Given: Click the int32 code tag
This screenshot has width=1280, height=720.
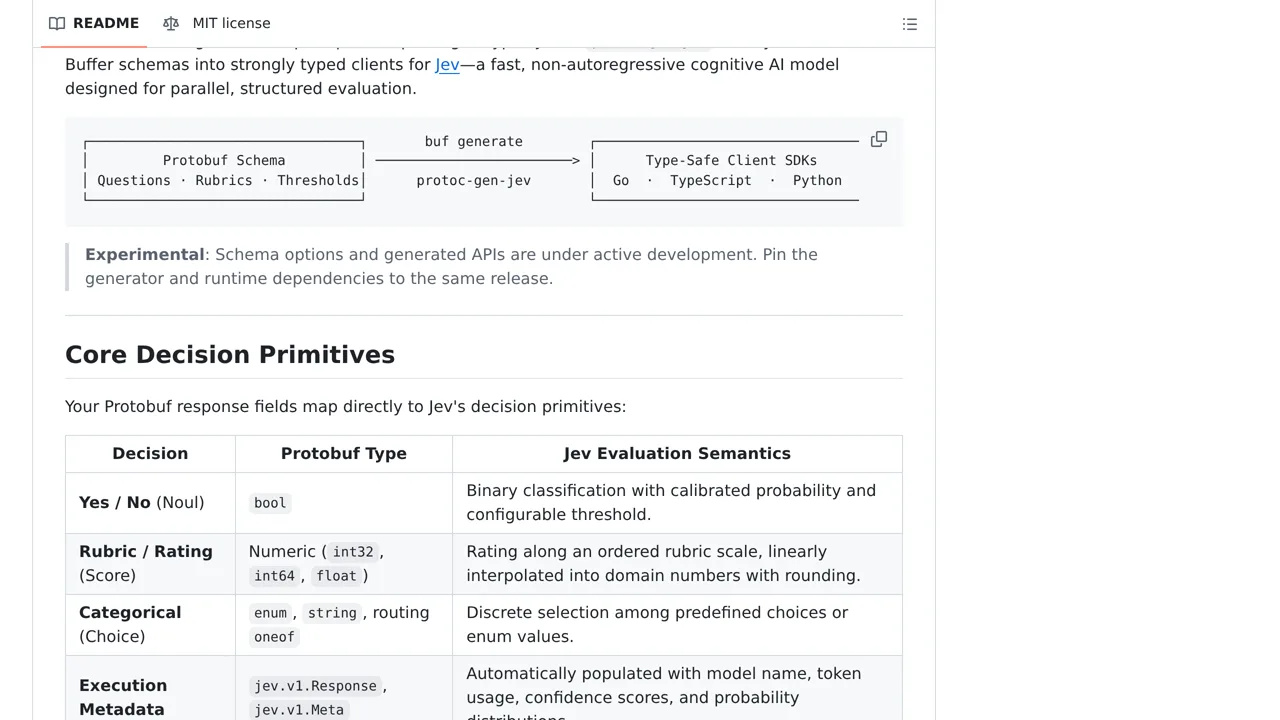Looking at the screenshot, I should click(x=353, y=552).
